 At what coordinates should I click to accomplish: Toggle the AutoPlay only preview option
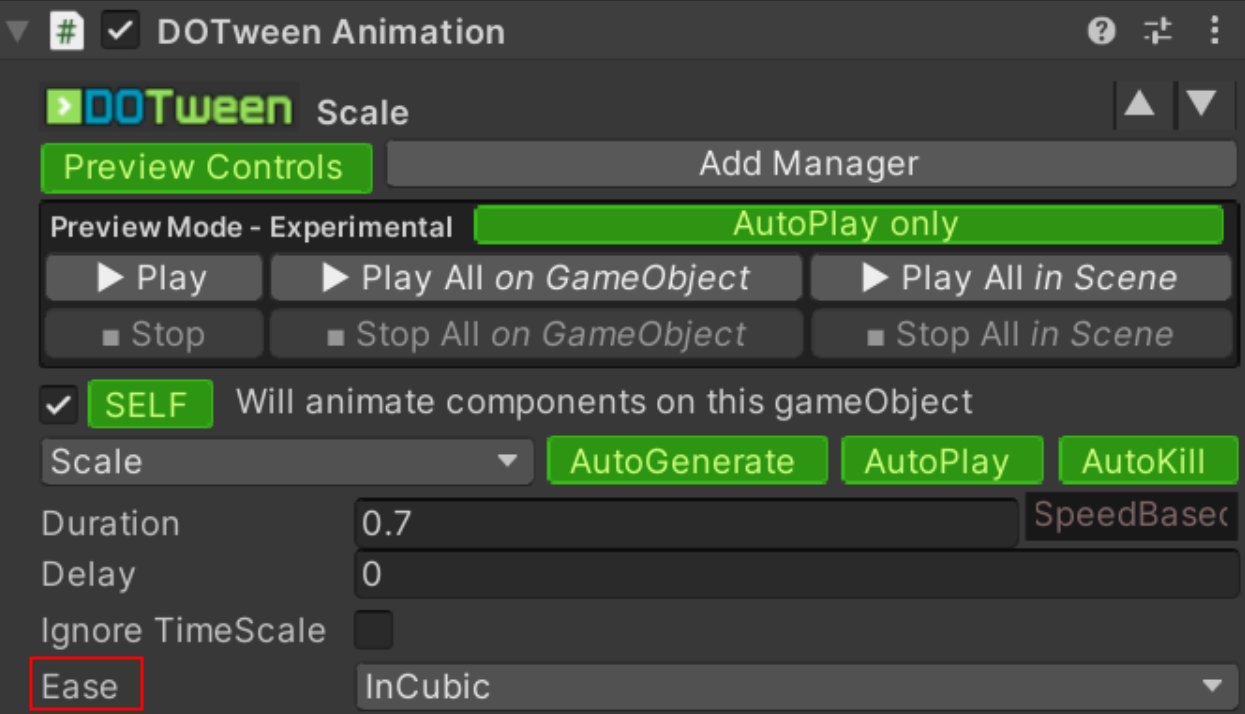click(x=848, y=225)
